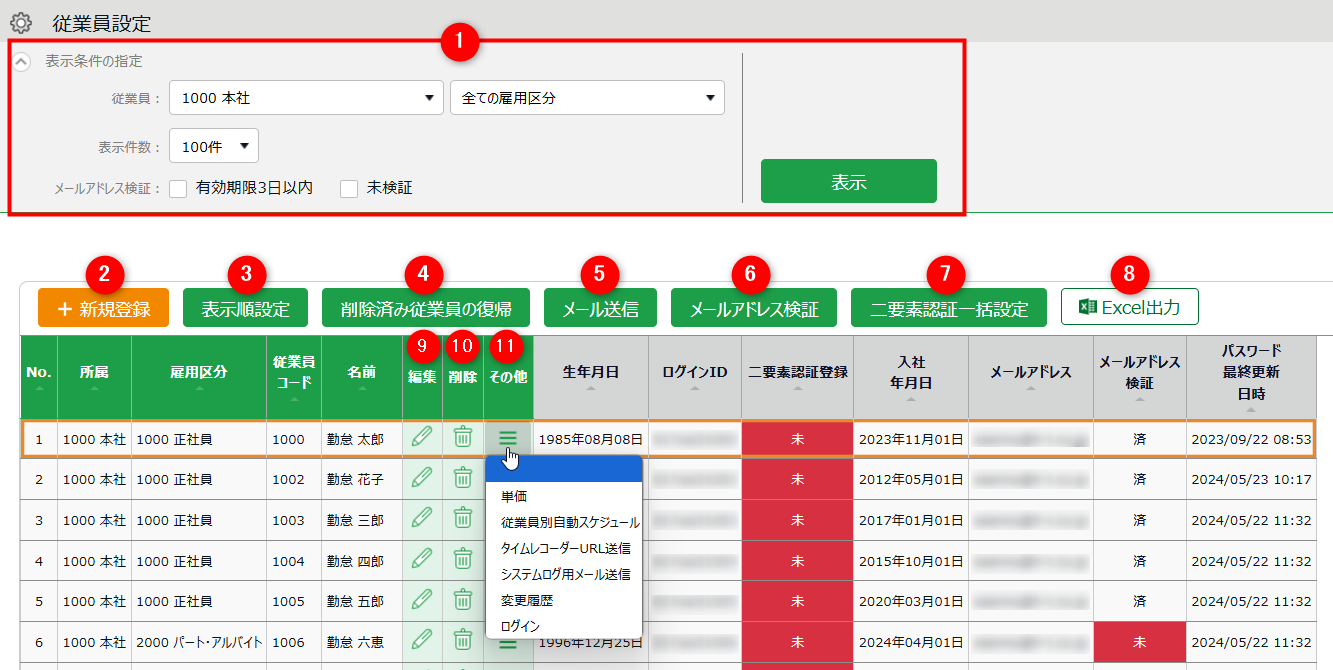
Task: Choose タイムレコーダーURL送信 in the menu
Action: pyautogui.click(x=565, y=549)
